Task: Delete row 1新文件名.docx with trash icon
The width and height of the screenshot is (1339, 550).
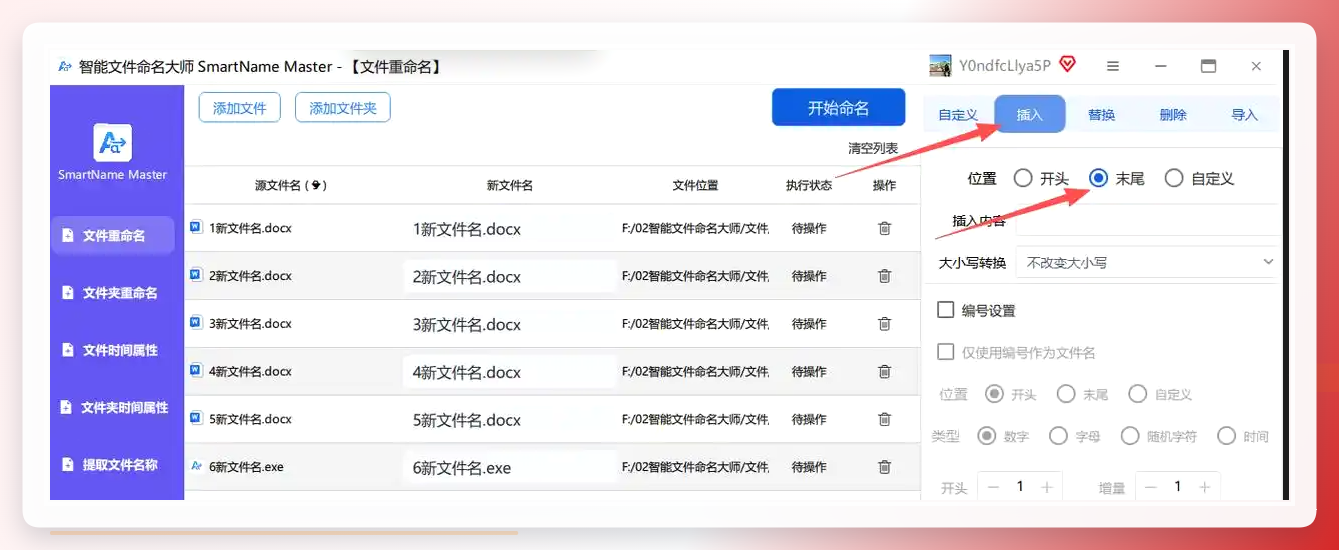Action: pos(884,228)
